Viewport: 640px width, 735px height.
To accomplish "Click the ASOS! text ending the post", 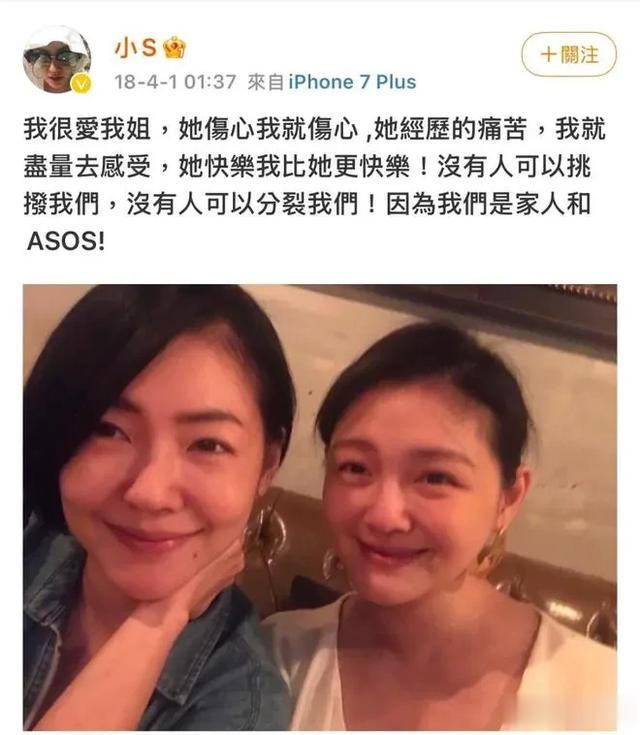I will pos(66,241).
